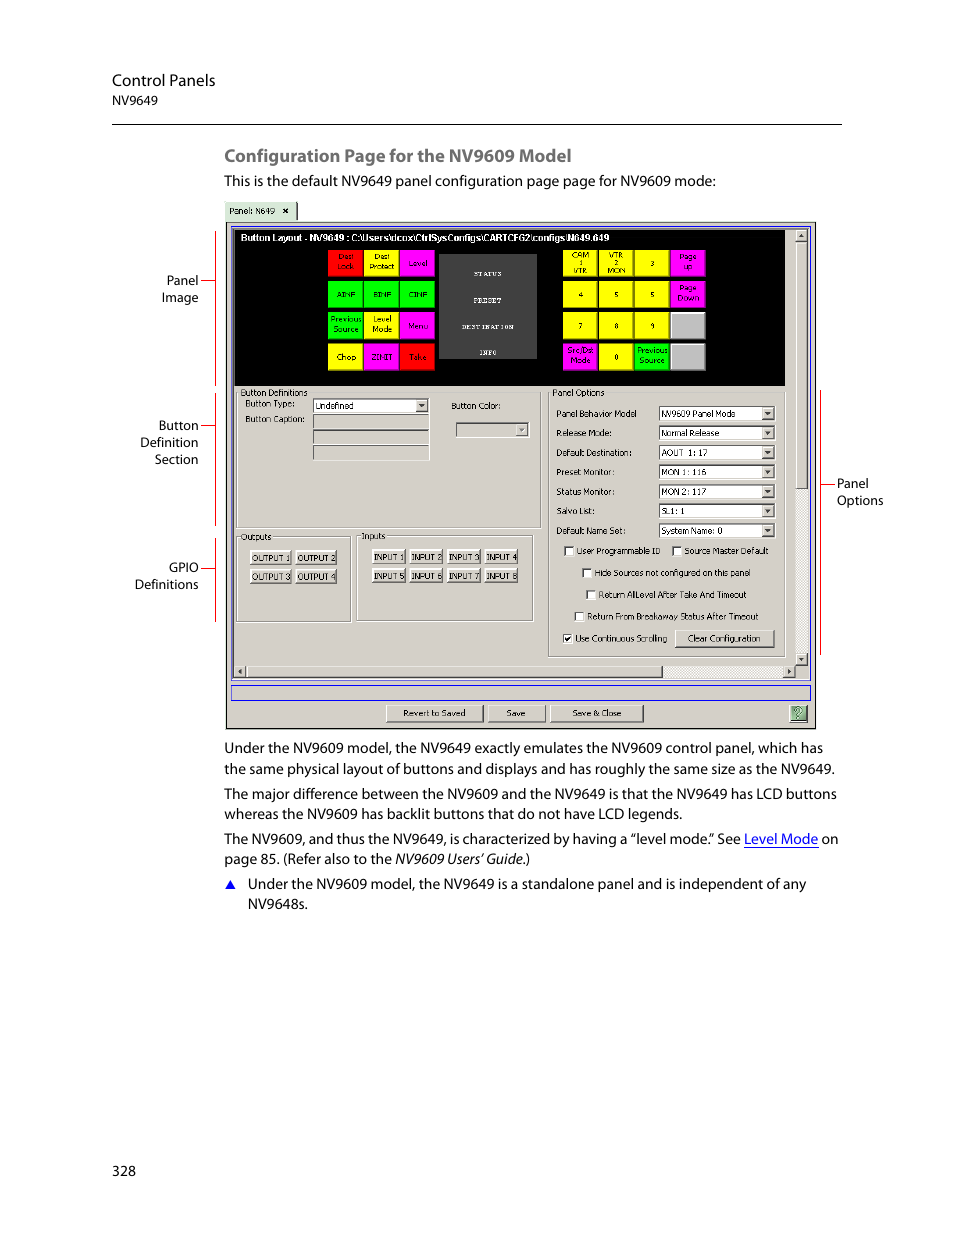Follow the Level Mode hyperlink
This screenshot has height=1235, width=954.
[781, 839]
